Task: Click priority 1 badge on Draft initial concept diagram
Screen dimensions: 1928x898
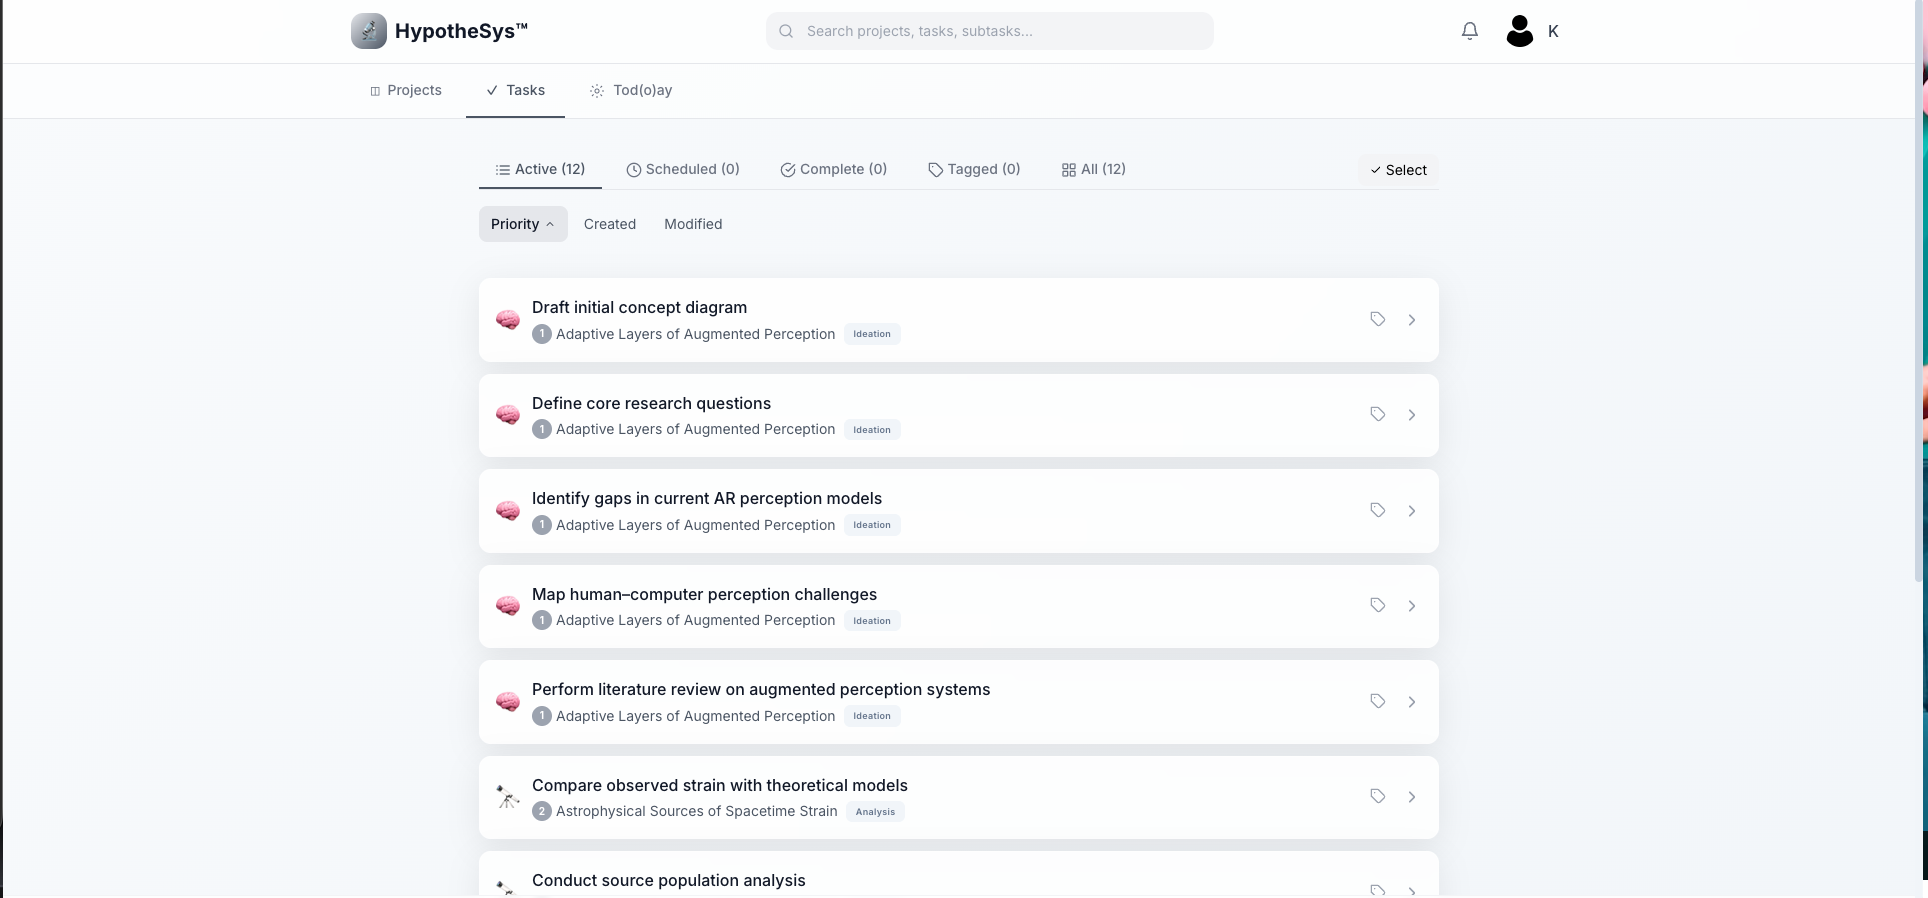Action: 542,334
